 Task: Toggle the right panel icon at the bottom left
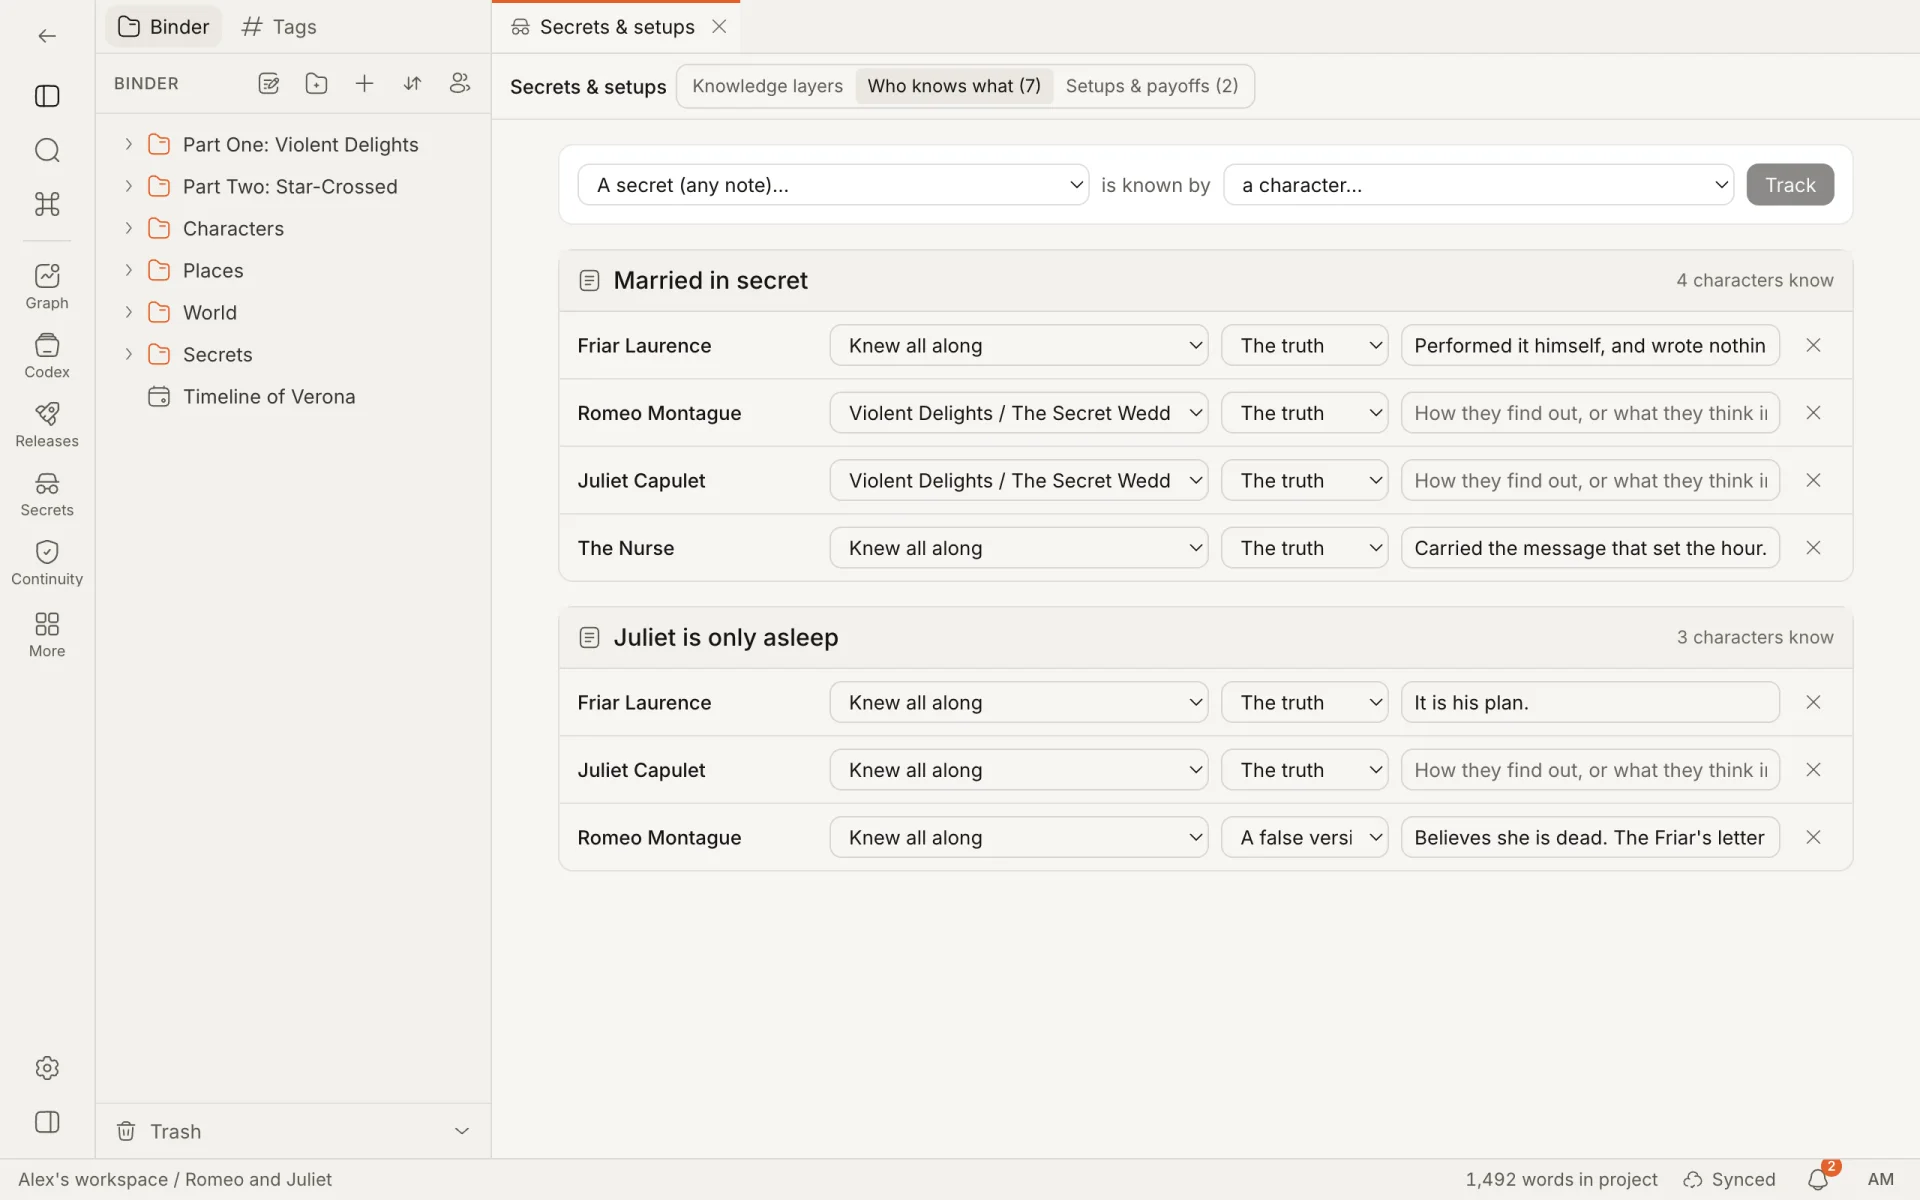coord(47,1122)
